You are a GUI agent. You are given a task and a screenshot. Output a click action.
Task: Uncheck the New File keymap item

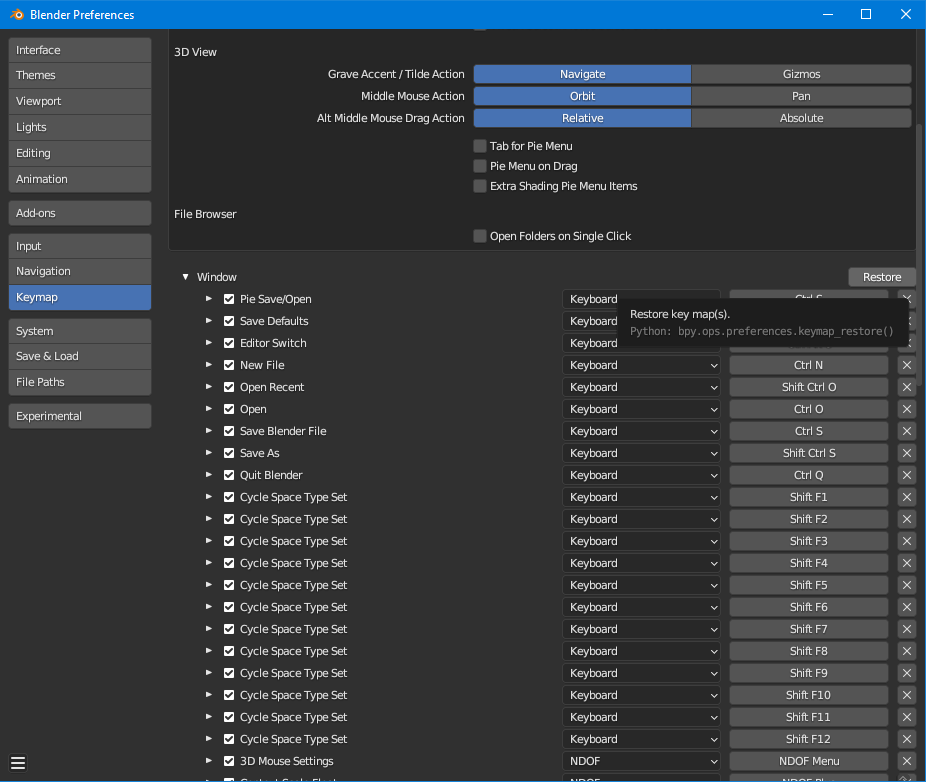[x=229, y=365]
